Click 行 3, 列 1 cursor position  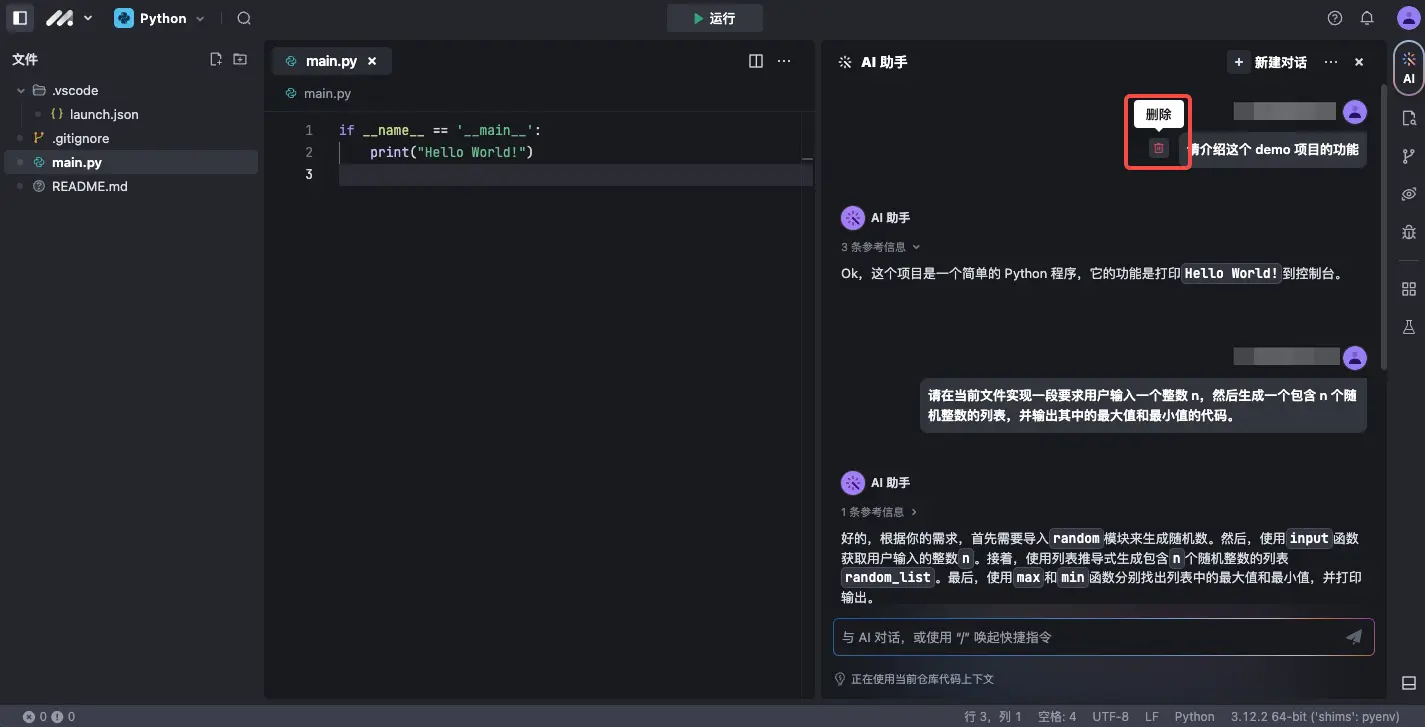click(993, 717)
